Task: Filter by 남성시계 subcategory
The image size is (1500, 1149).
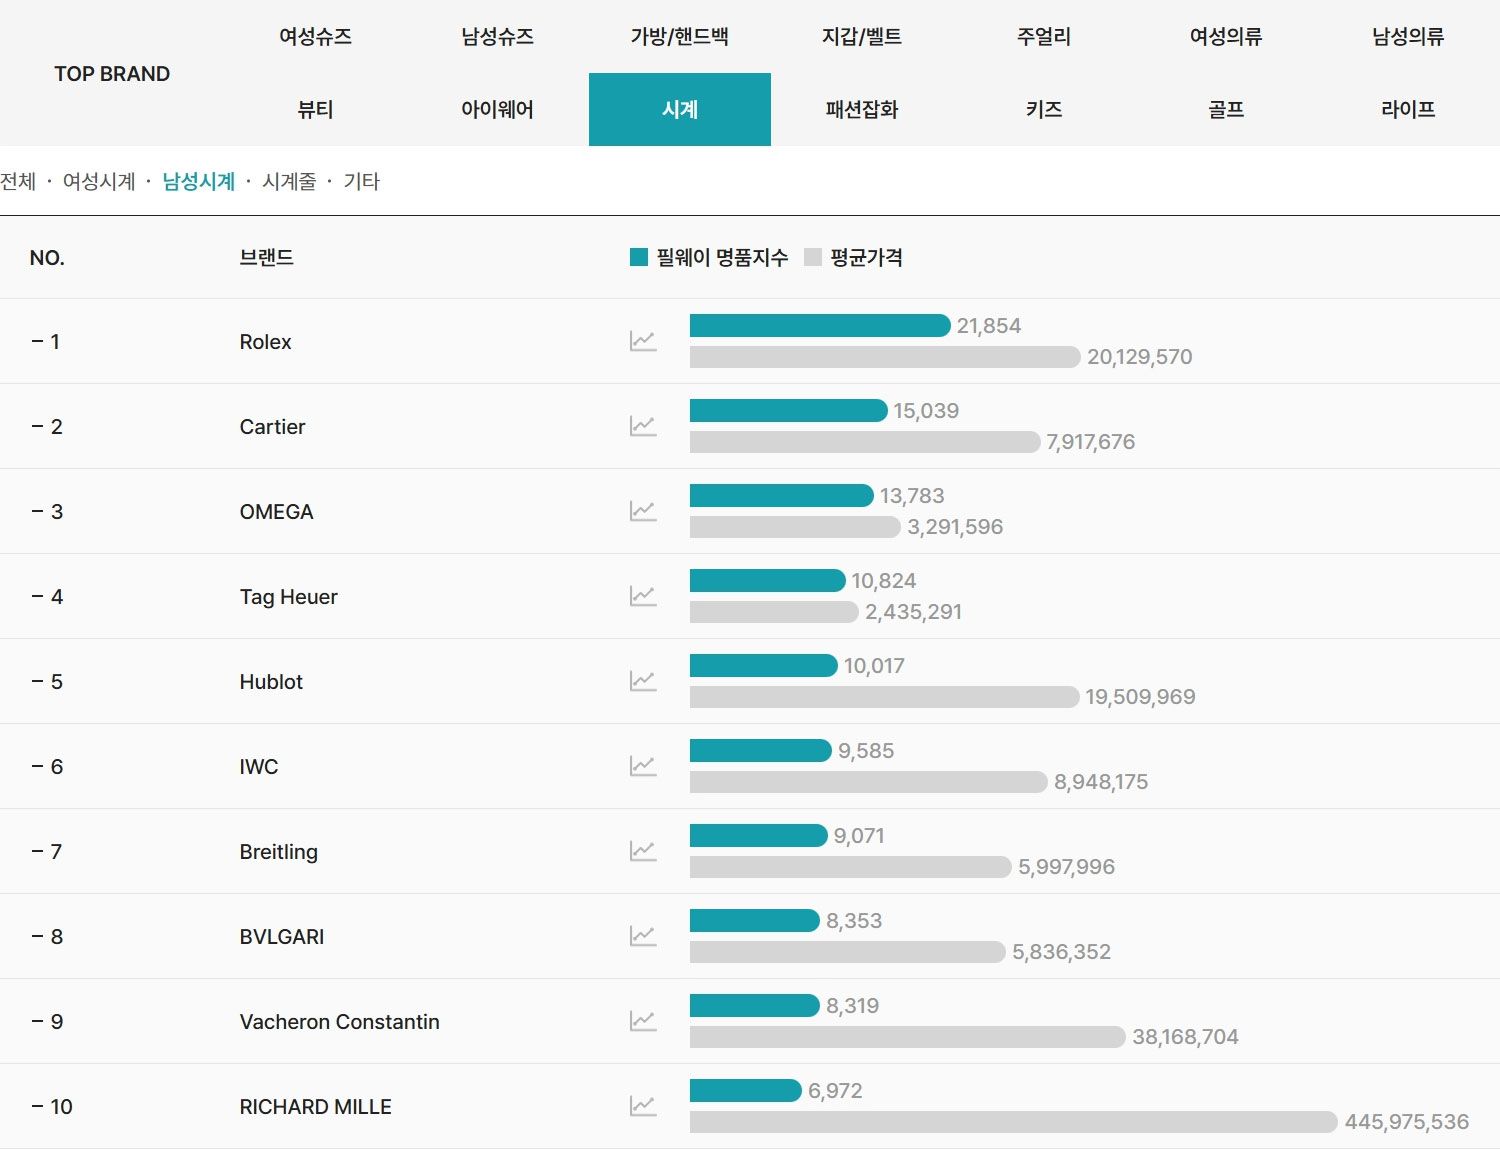Action: [x=199, y=181]
